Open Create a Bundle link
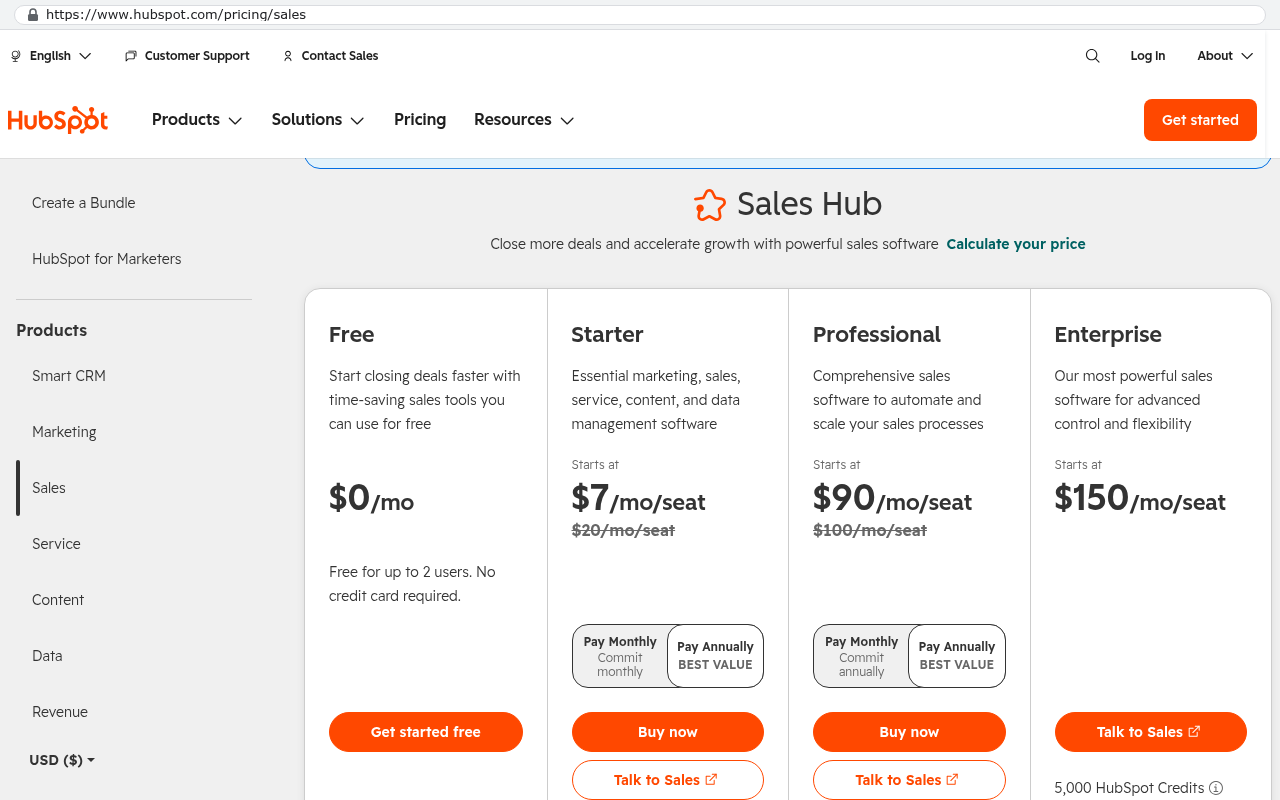The height and width of the screenshot is (800, 1280). 83,203
